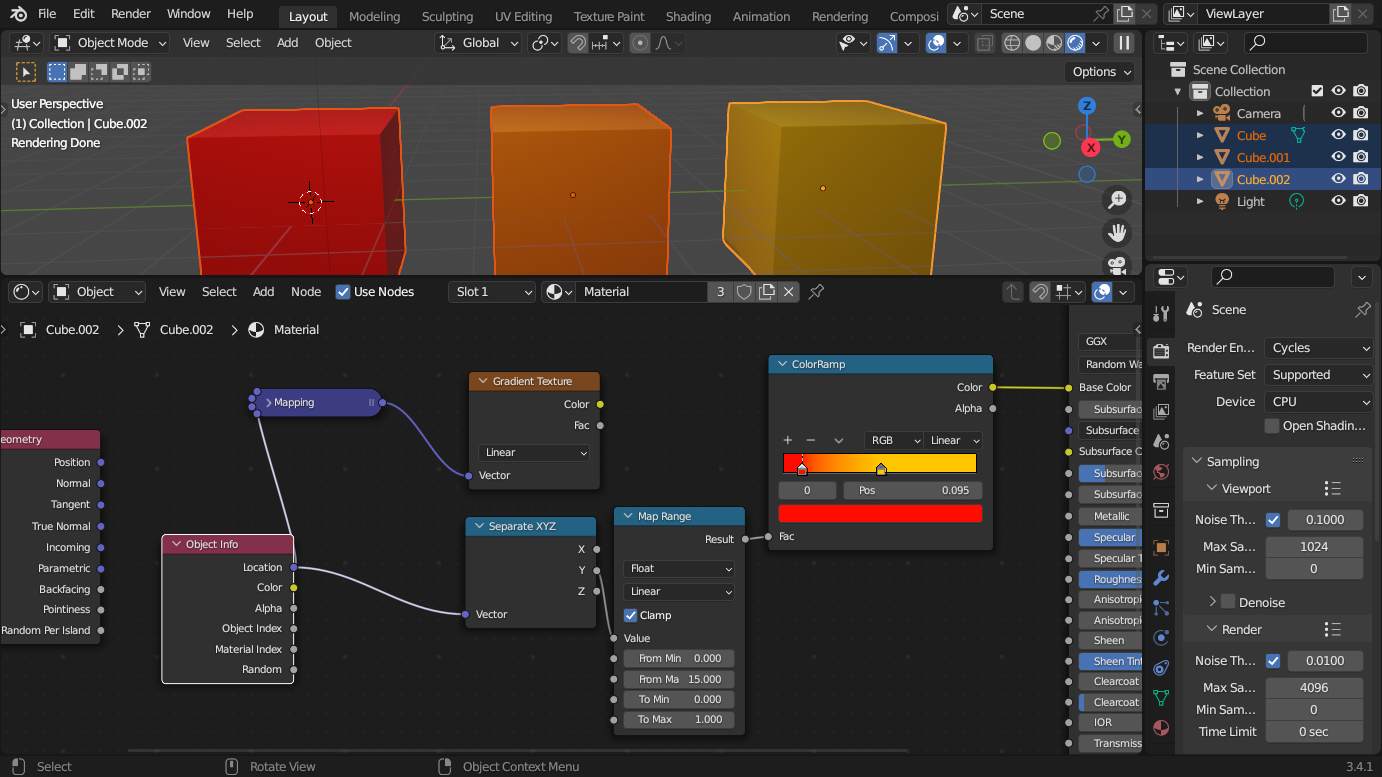Screen dimensions: 1382x777
Task: Open the Feature Set dropdown
Action: [1320, 375]
